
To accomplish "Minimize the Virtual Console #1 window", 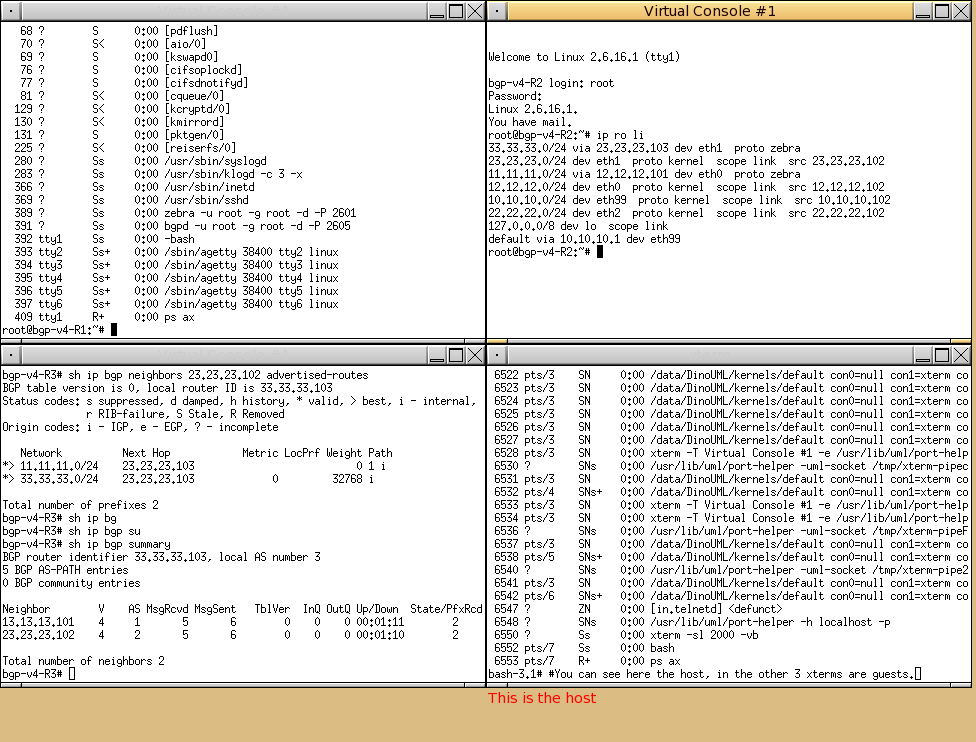I will pos(923,11).
